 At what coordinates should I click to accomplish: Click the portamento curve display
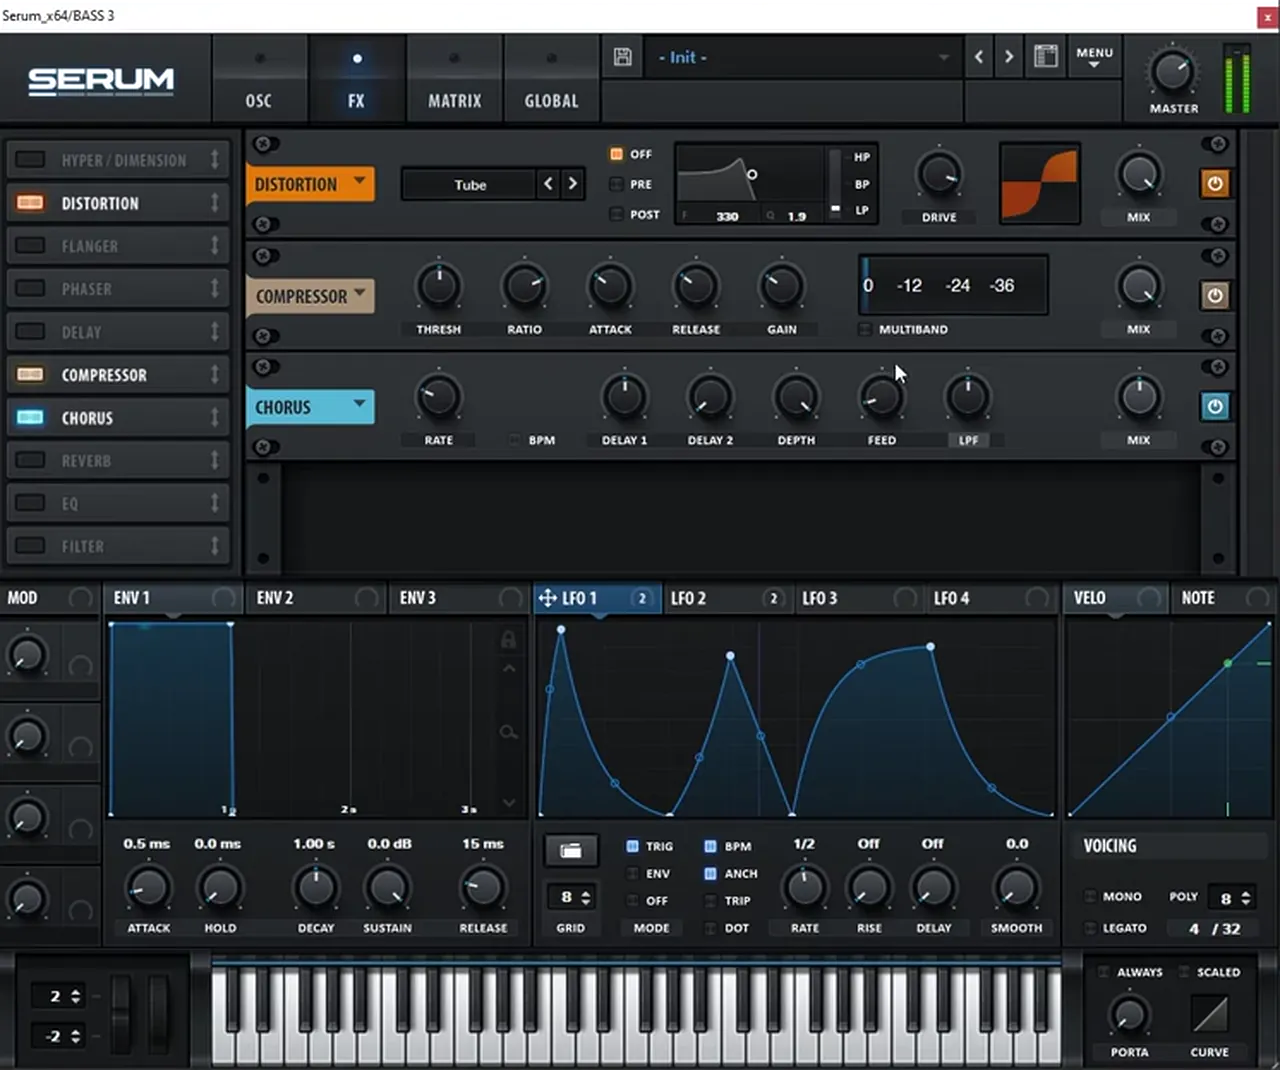tap(1210, 1015)
